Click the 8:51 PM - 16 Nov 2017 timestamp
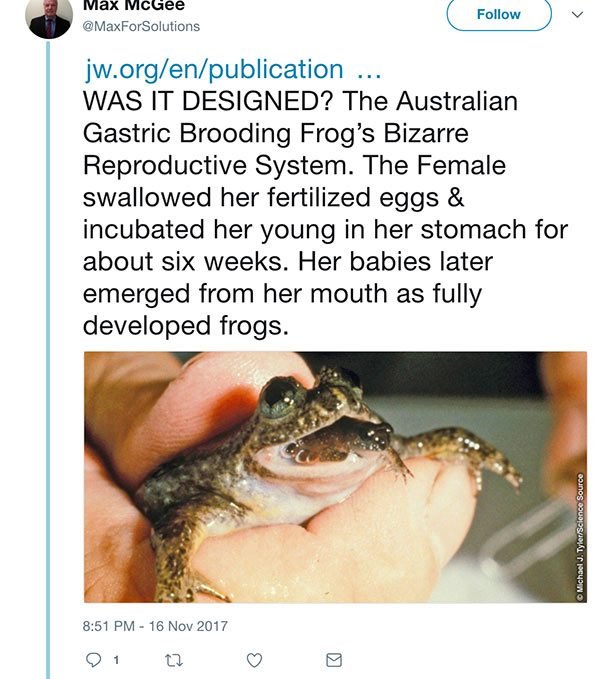This screenshot has height=679, width=610. pos(156,626)
